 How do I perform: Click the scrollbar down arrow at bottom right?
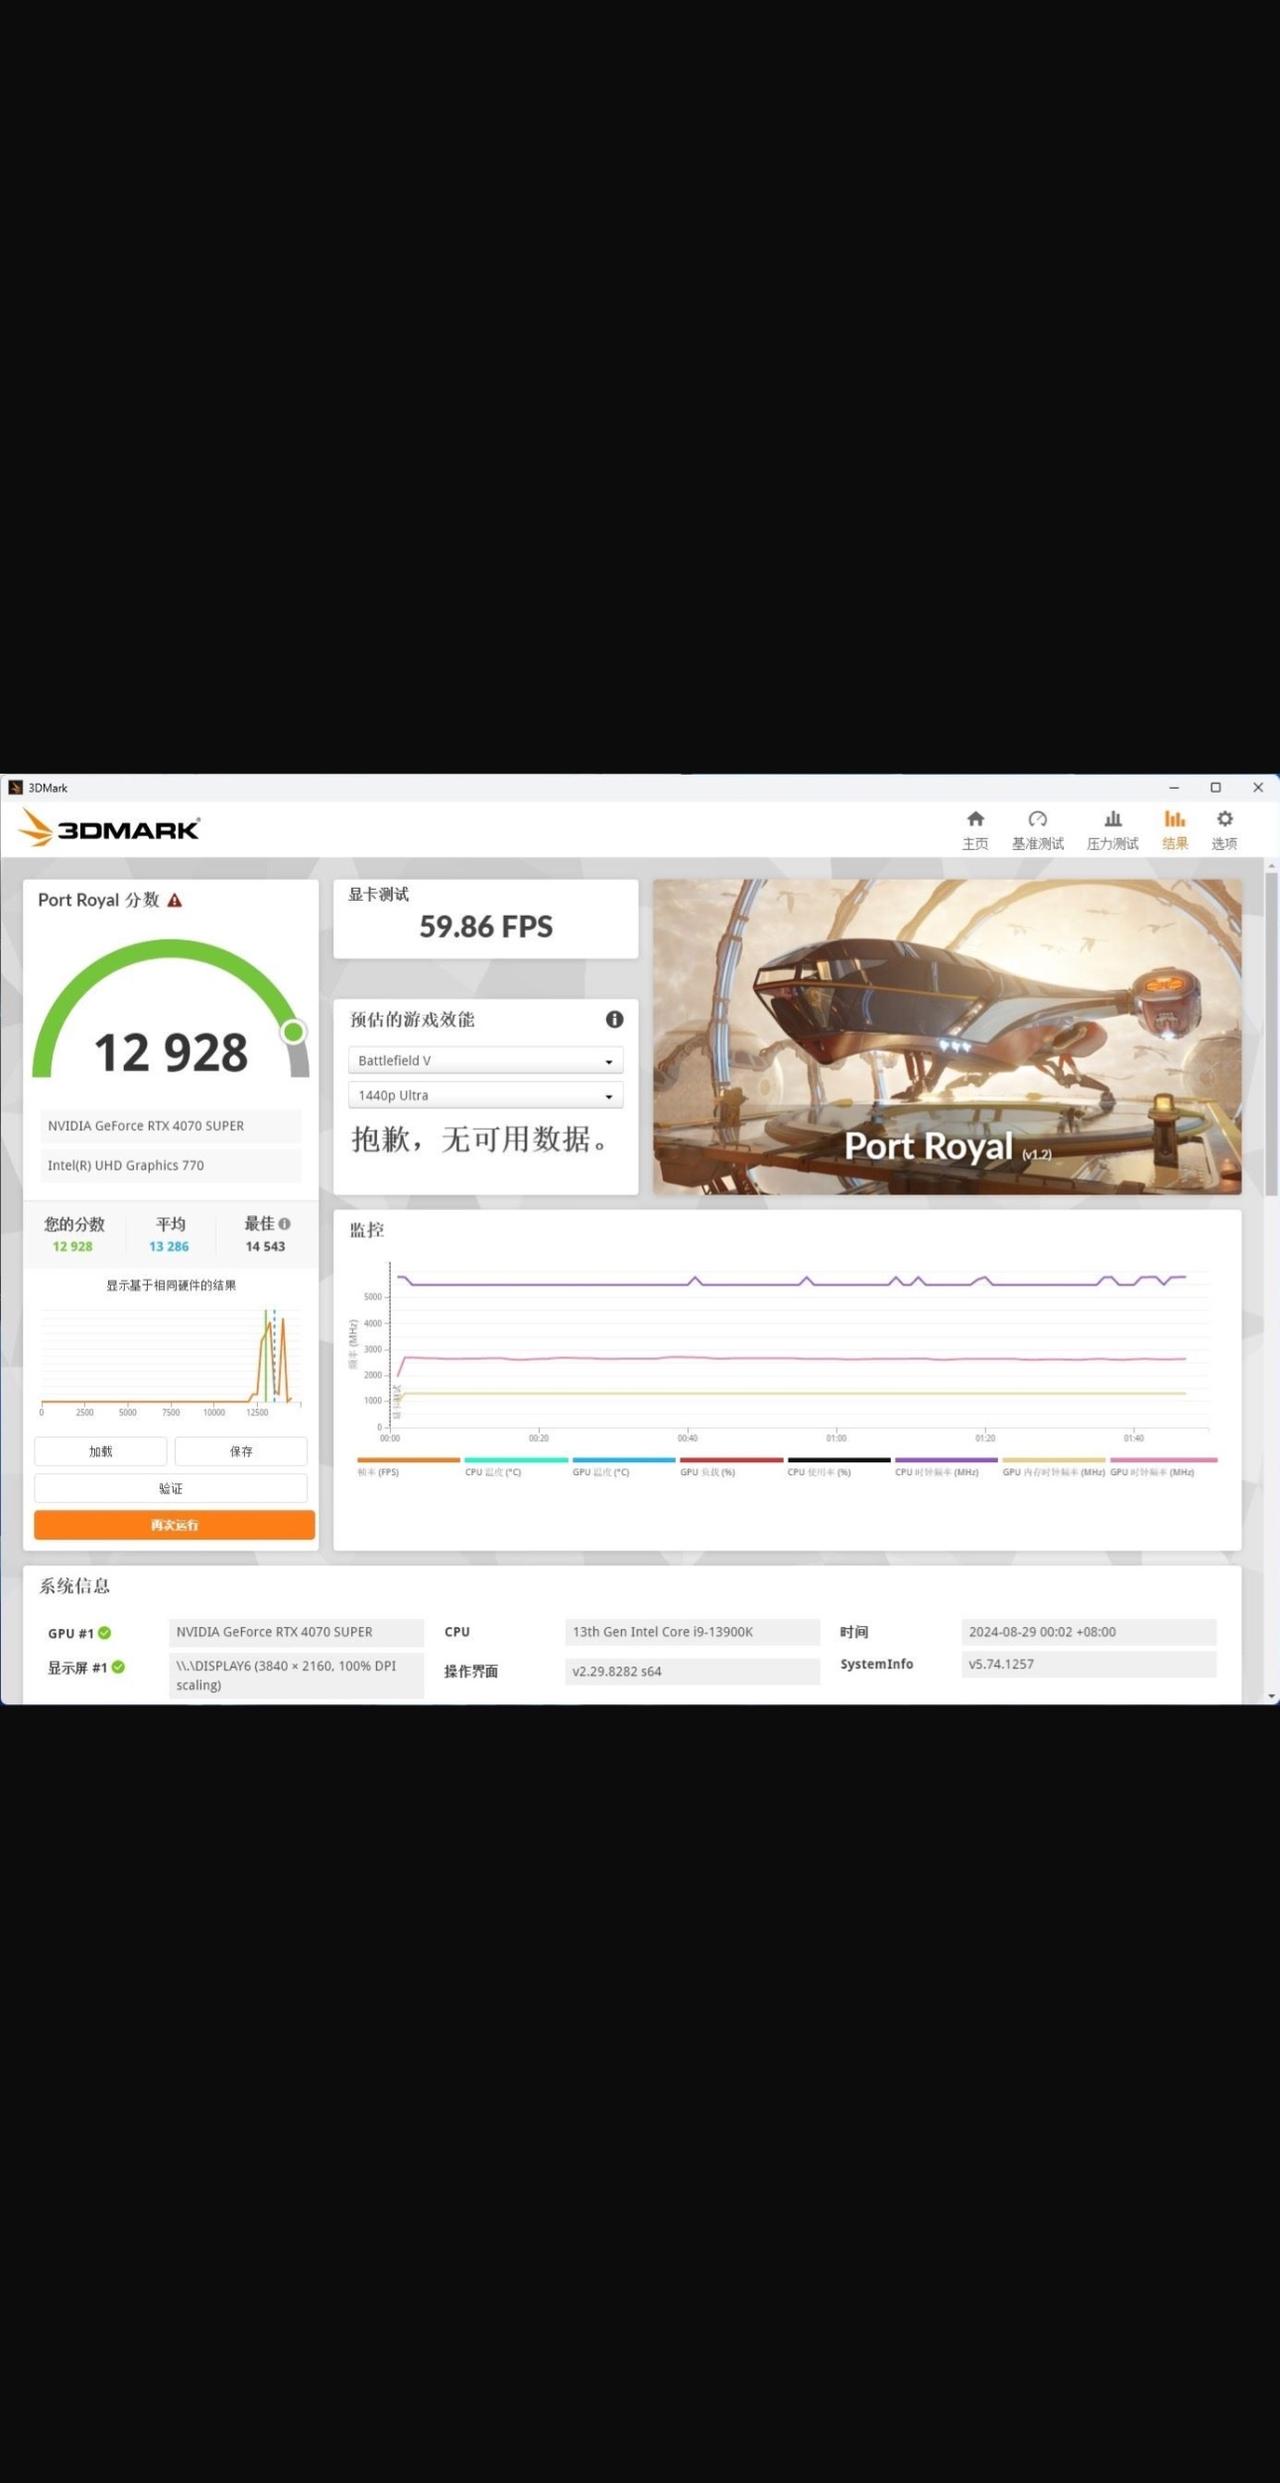(x=1271, y=1696)
